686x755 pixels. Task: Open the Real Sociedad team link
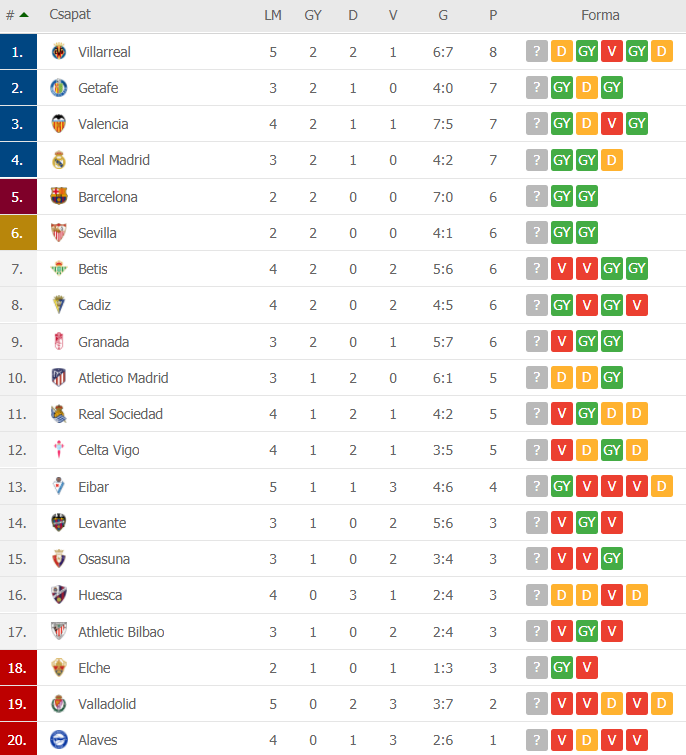point(120,414)
